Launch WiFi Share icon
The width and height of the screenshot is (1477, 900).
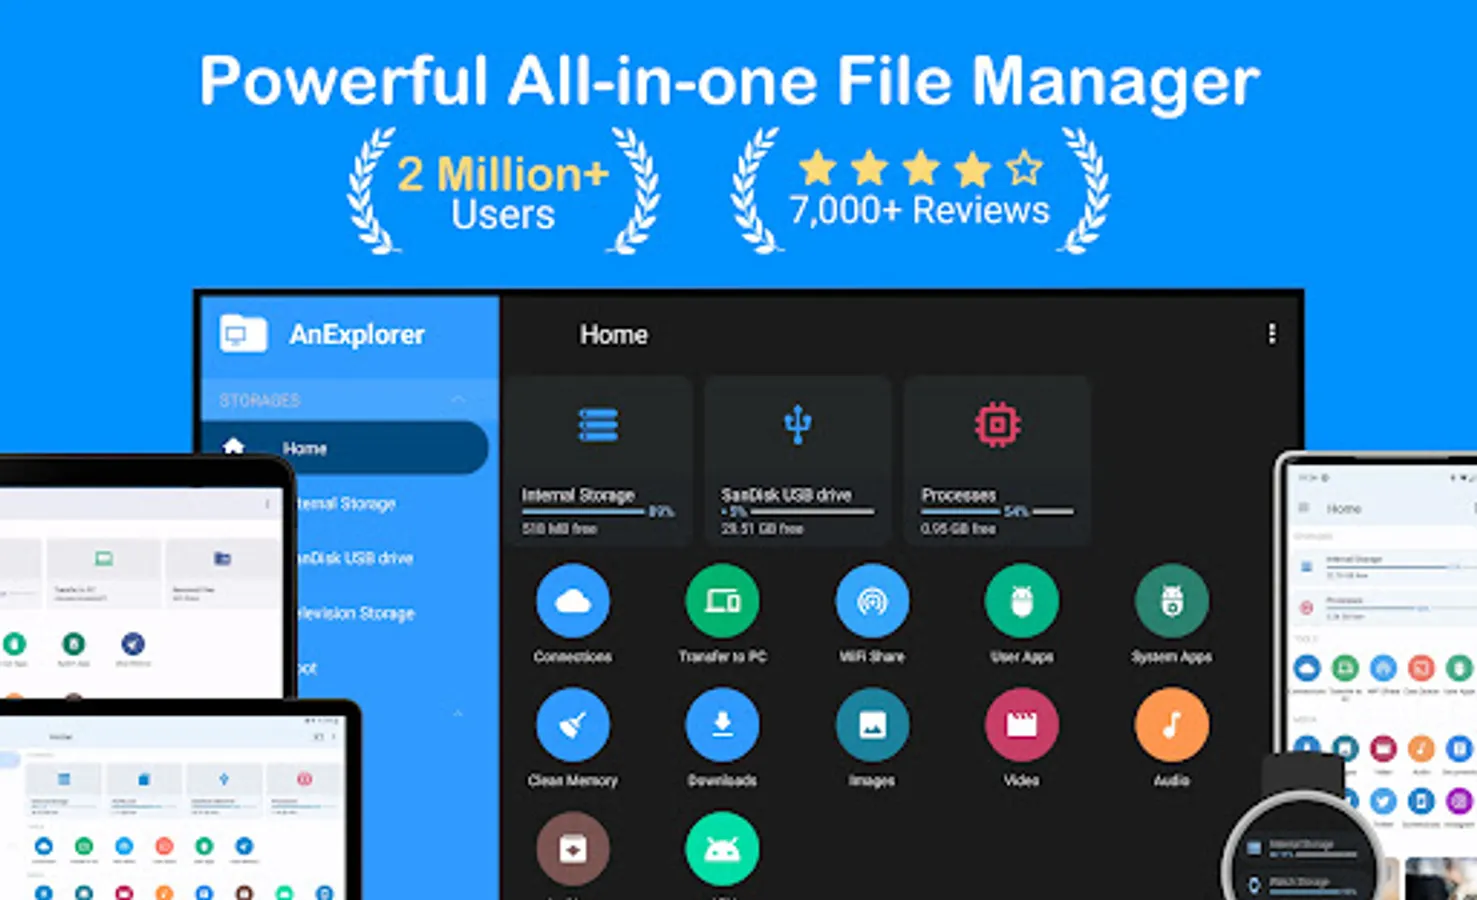coord(872,601)
